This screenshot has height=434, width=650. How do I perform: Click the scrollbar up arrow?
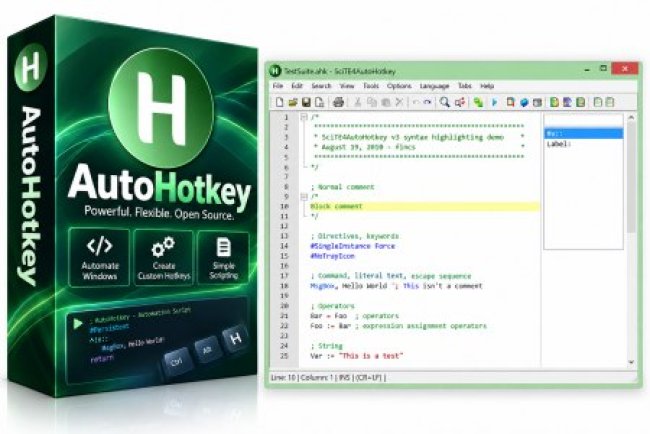pos(631,118)
